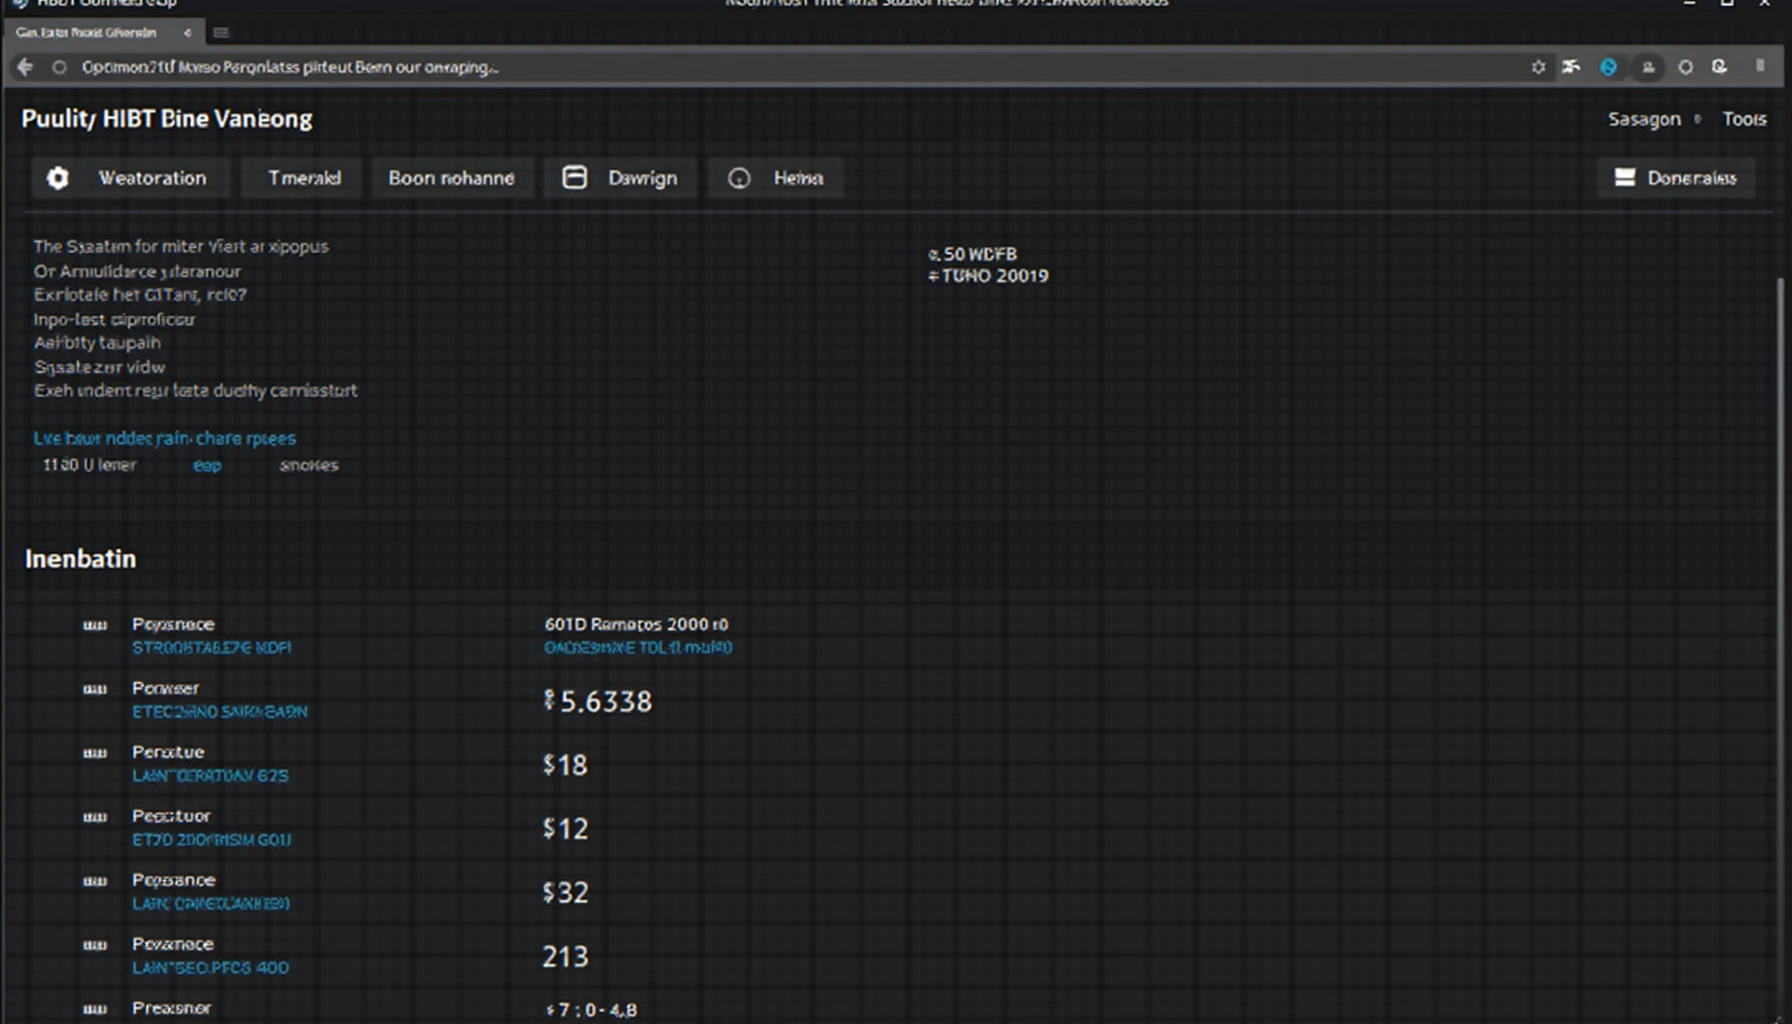This screenshot has width=1792, height=1024.
Task: Click the $18 value
Action: tap(565, 765)
